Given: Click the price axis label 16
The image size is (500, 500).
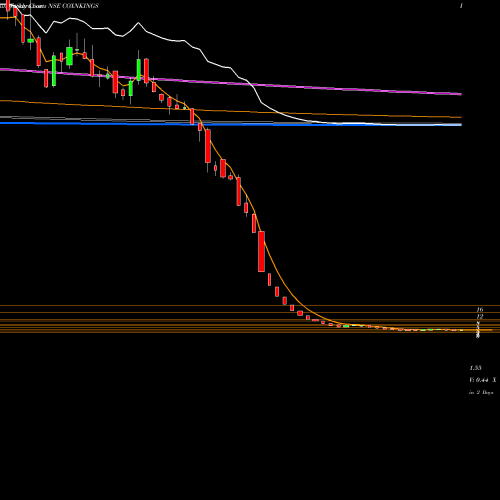Looking at the screenshot, I should [x=480, y=310].
